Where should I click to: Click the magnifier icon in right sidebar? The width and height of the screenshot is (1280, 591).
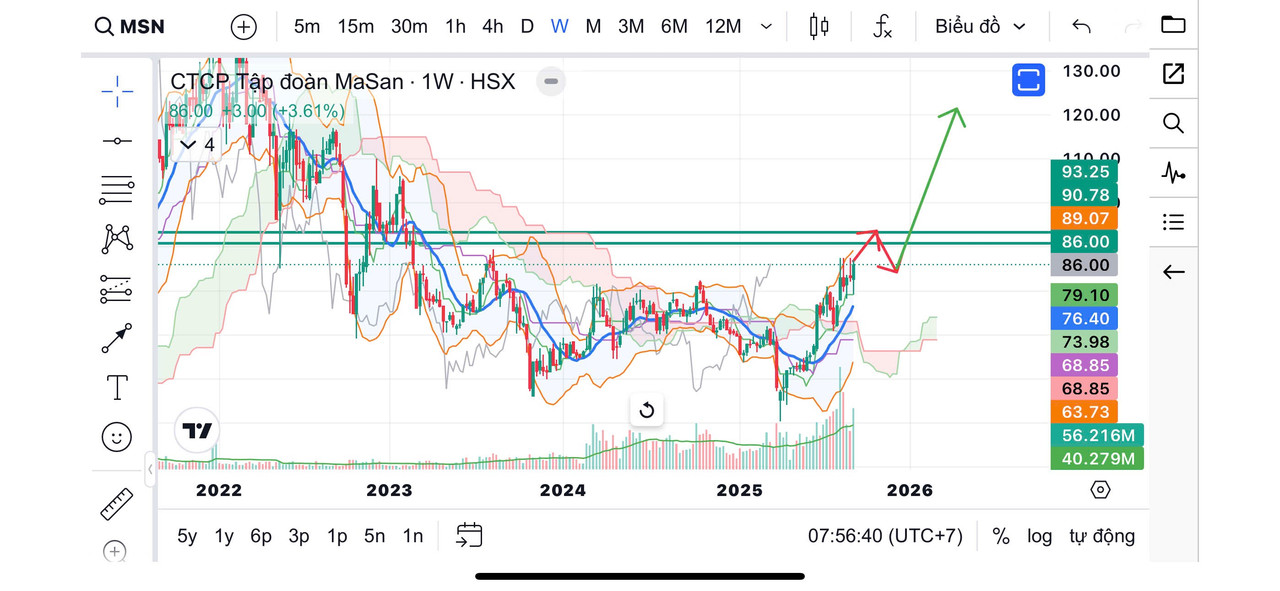pyautogui.click(x=1173, y=123)
